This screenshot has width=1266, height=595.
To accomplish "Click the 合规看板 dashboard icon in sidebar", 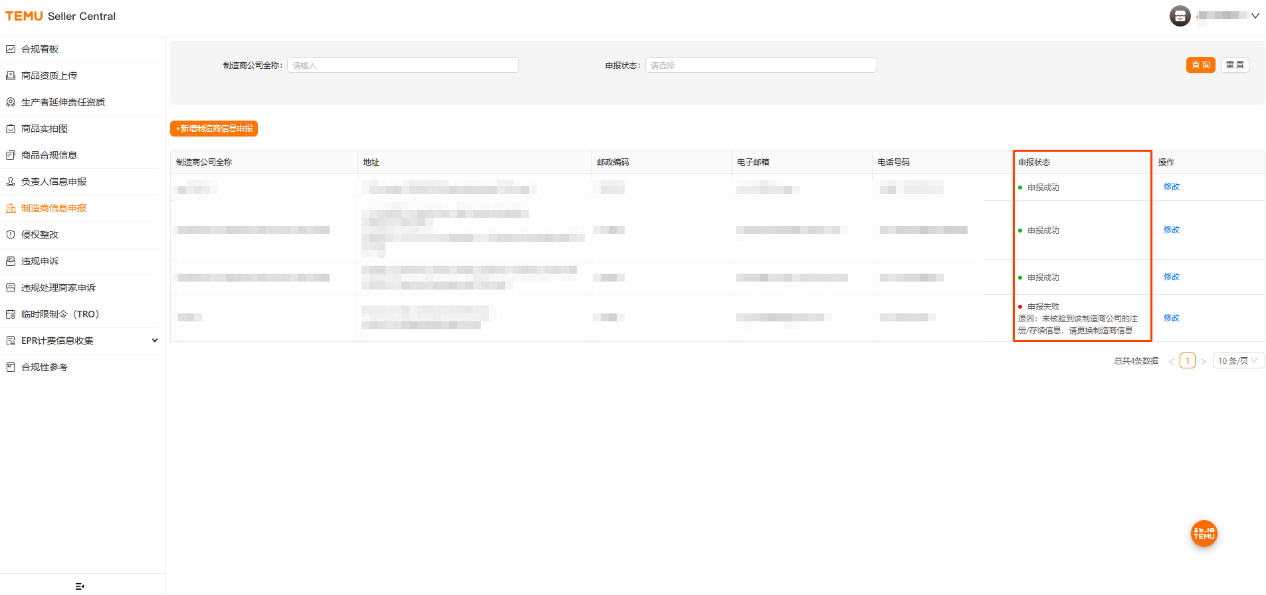I will point(11,49).
